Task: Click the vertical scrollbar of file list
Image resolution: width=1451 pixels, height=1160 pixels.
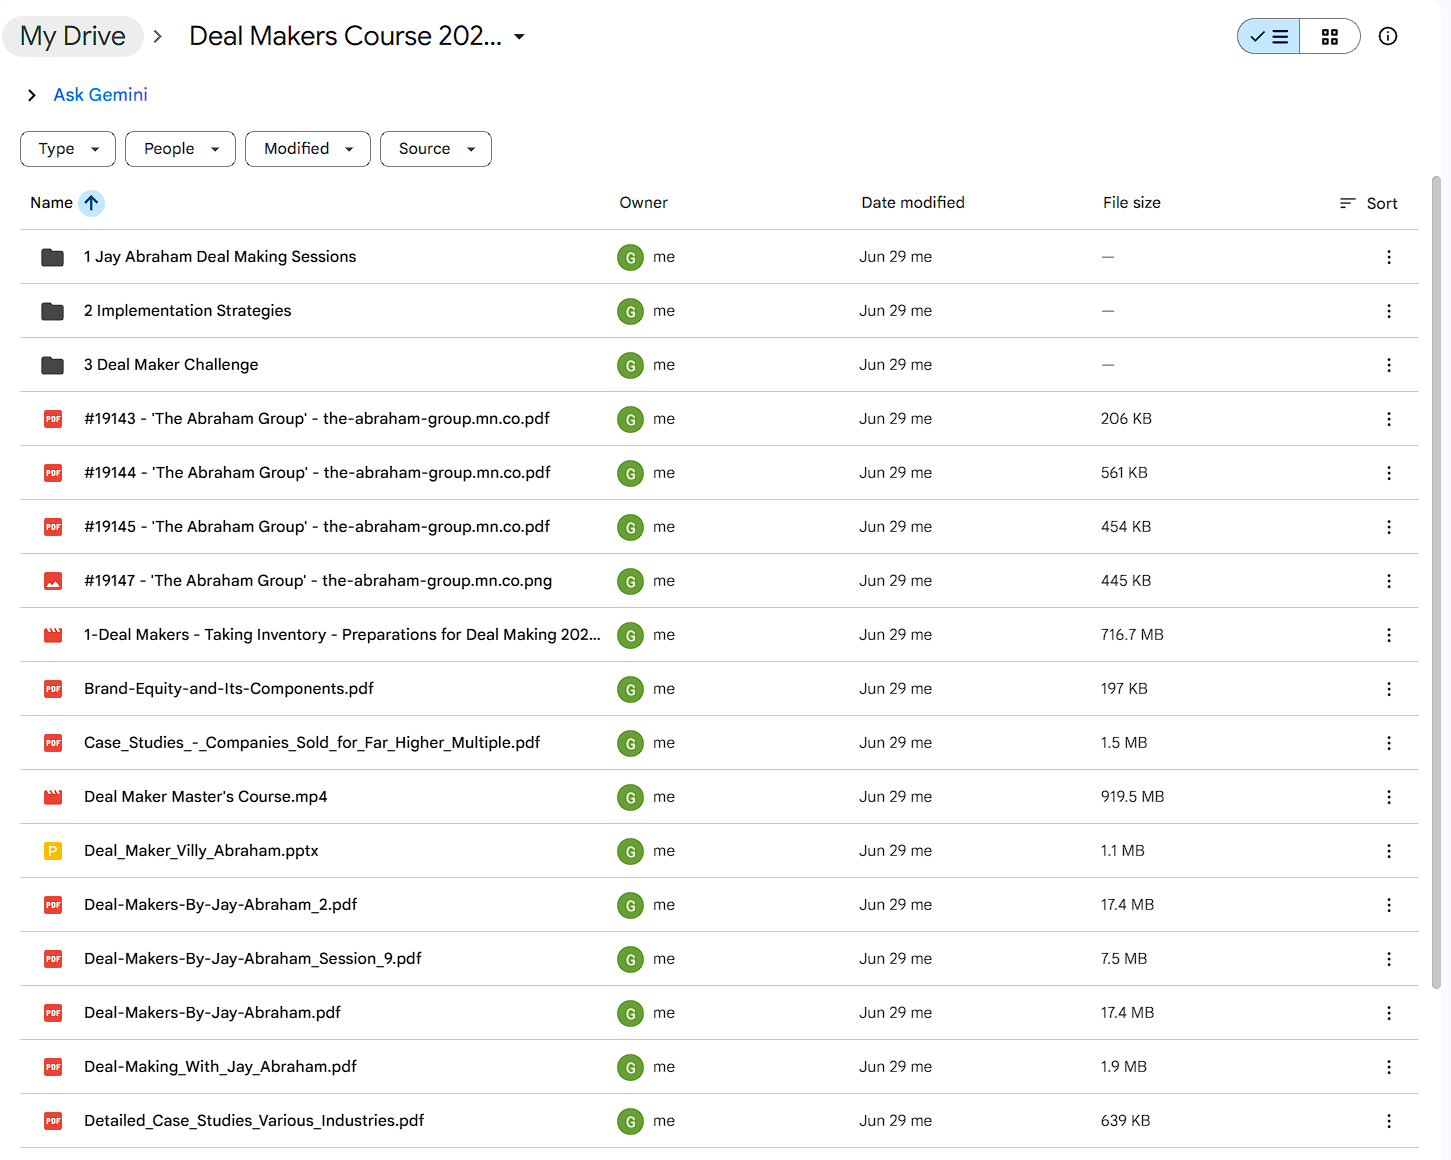Action: [x=1436, y=582]
